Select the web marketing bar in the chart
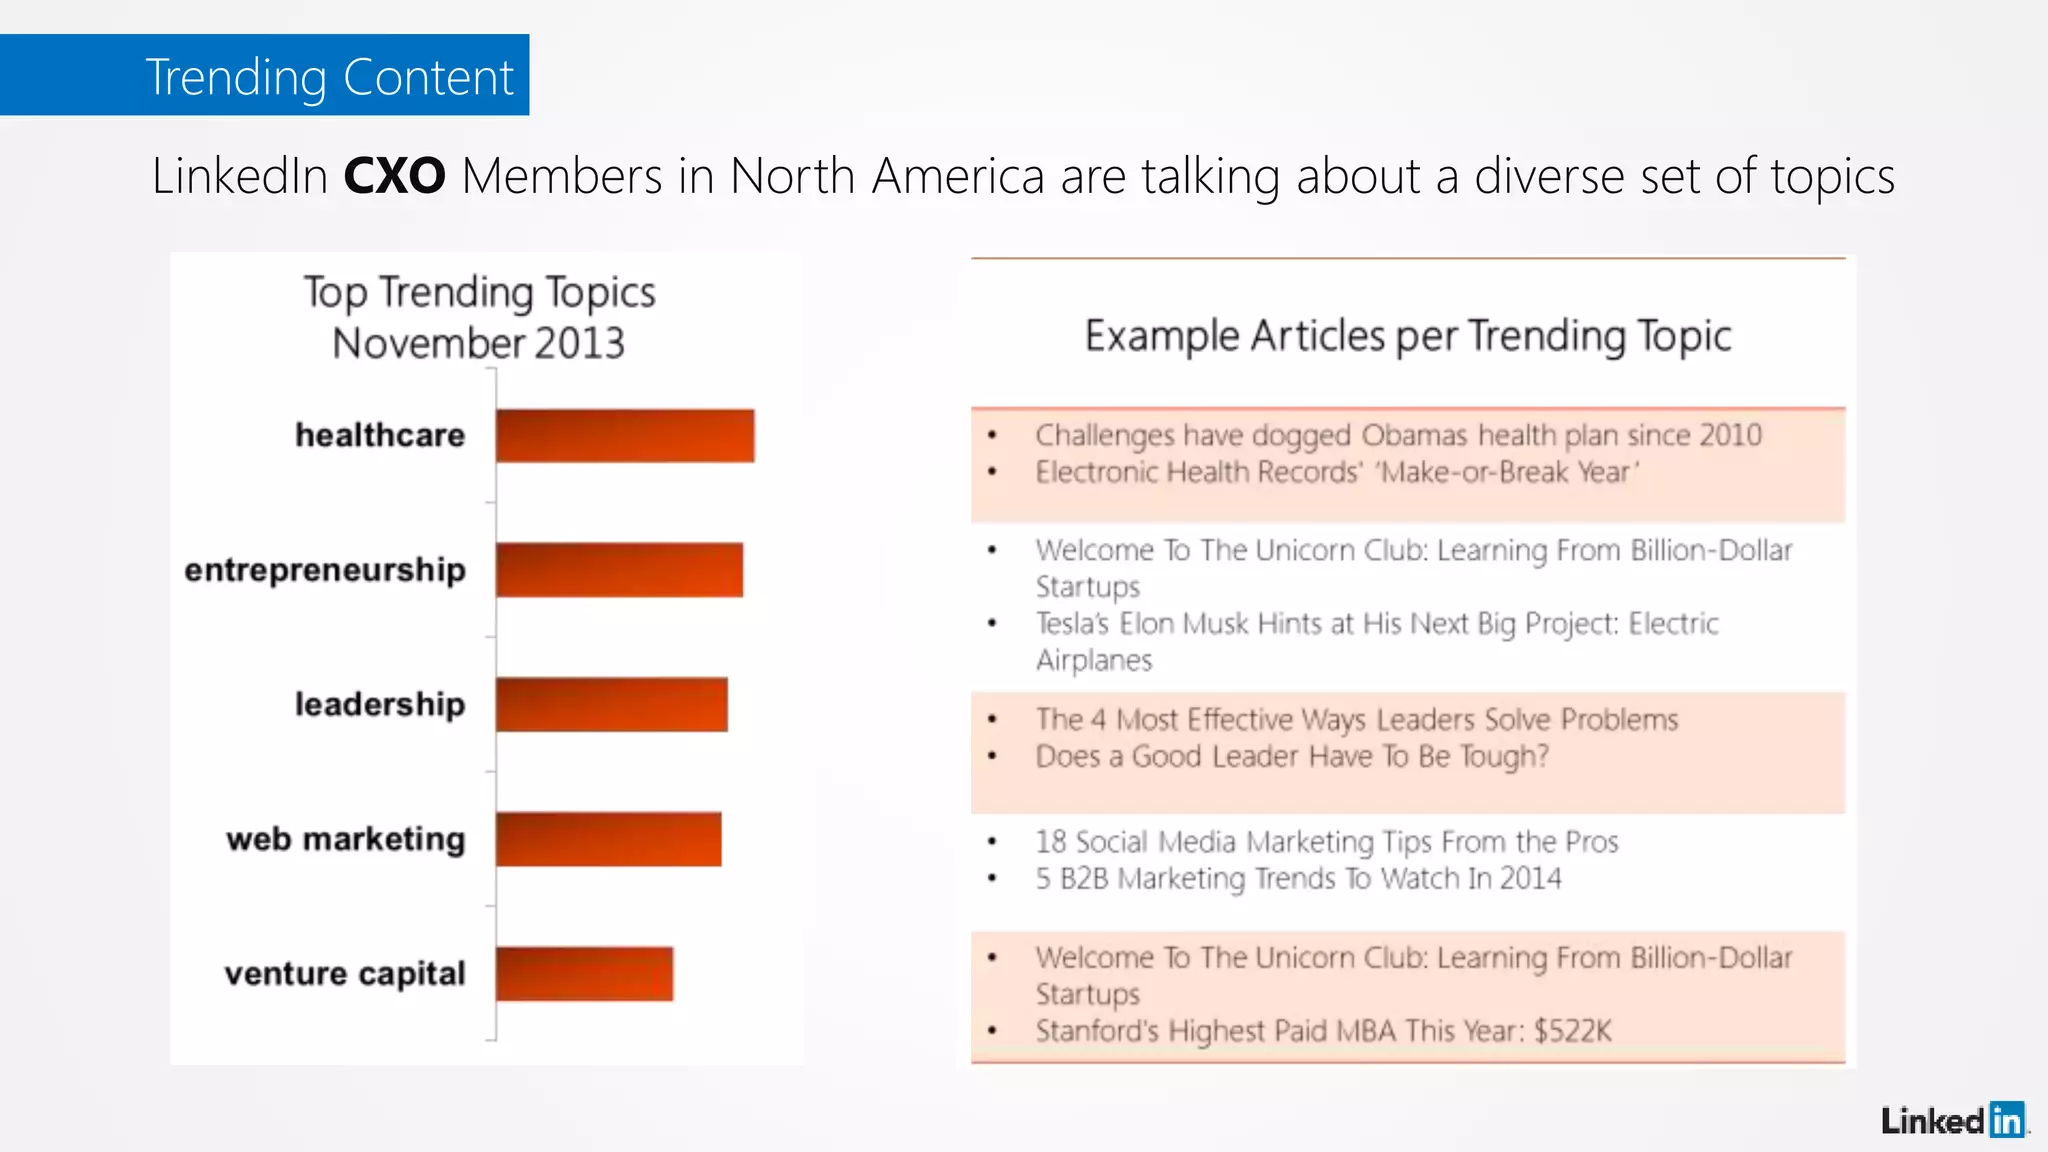 (x=608, y=839)
